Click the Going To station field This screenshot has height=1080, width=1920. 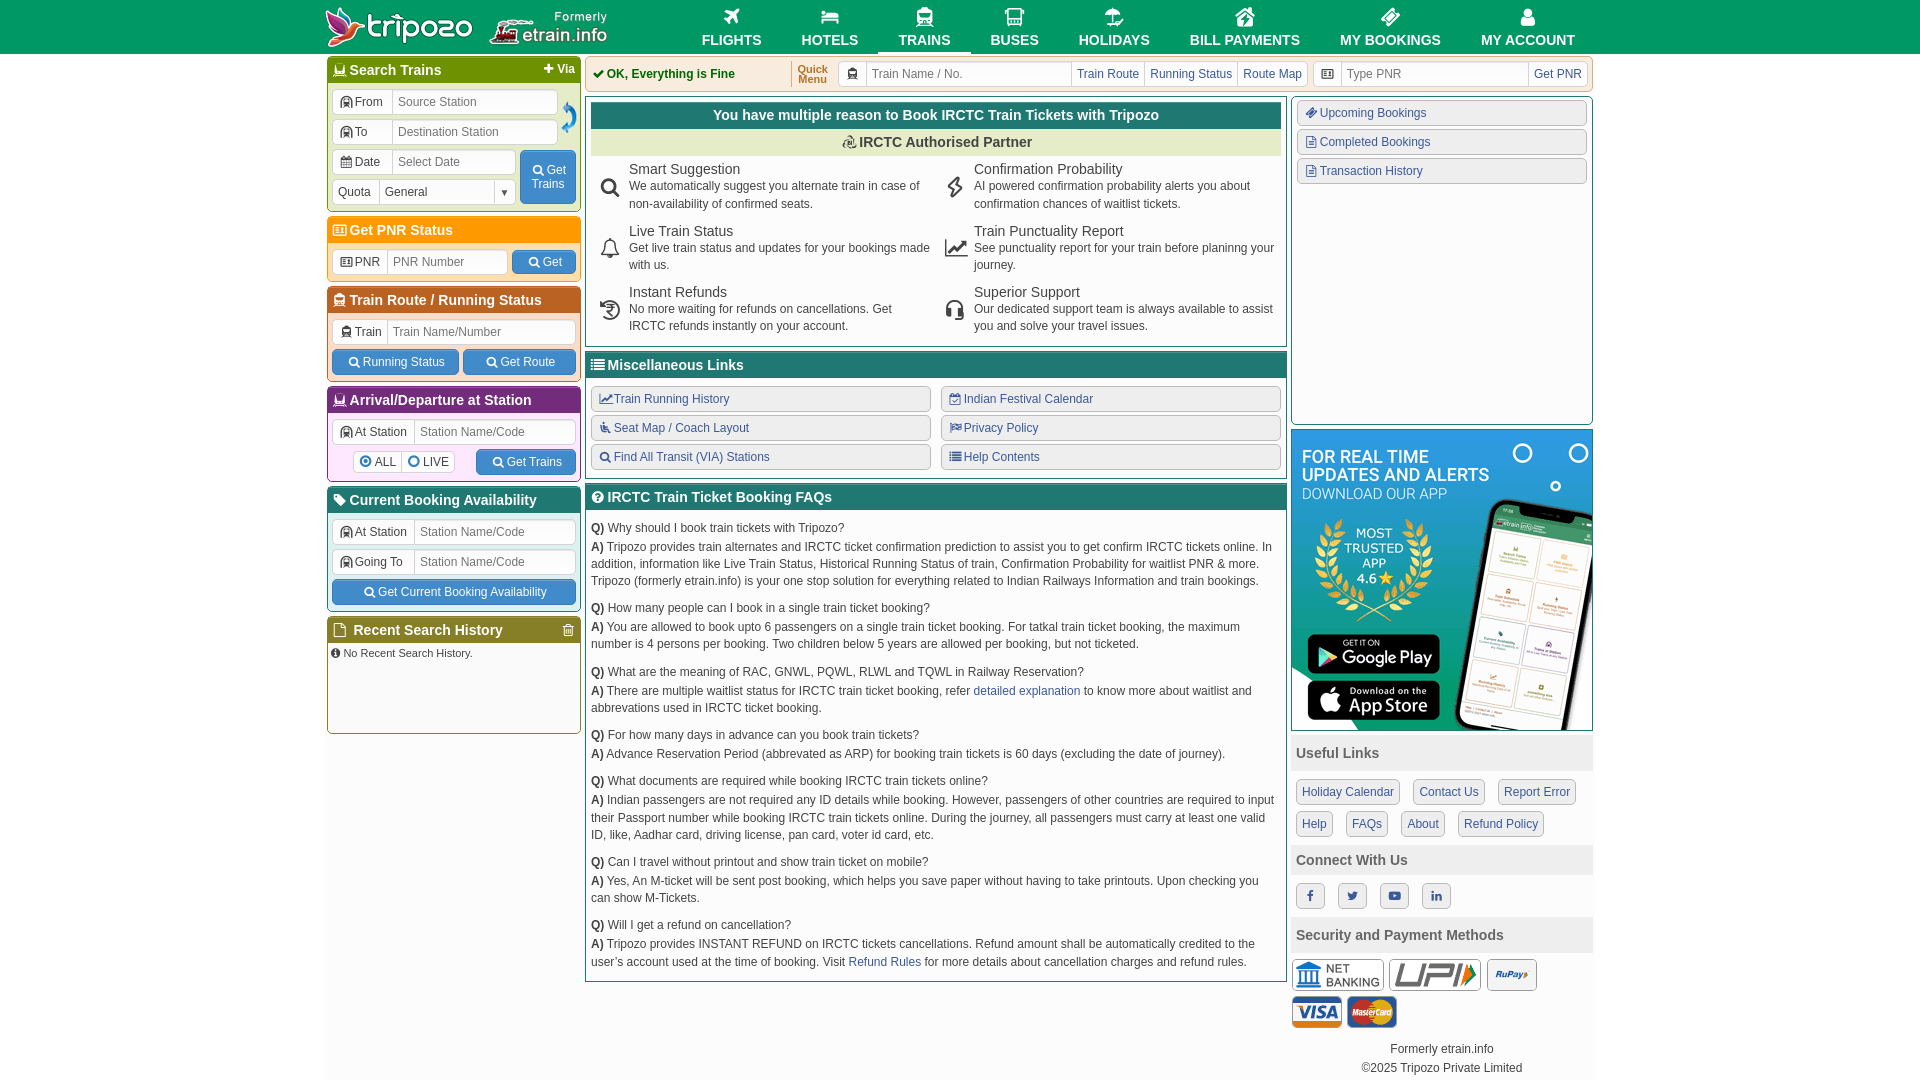[x=495, y=562]
